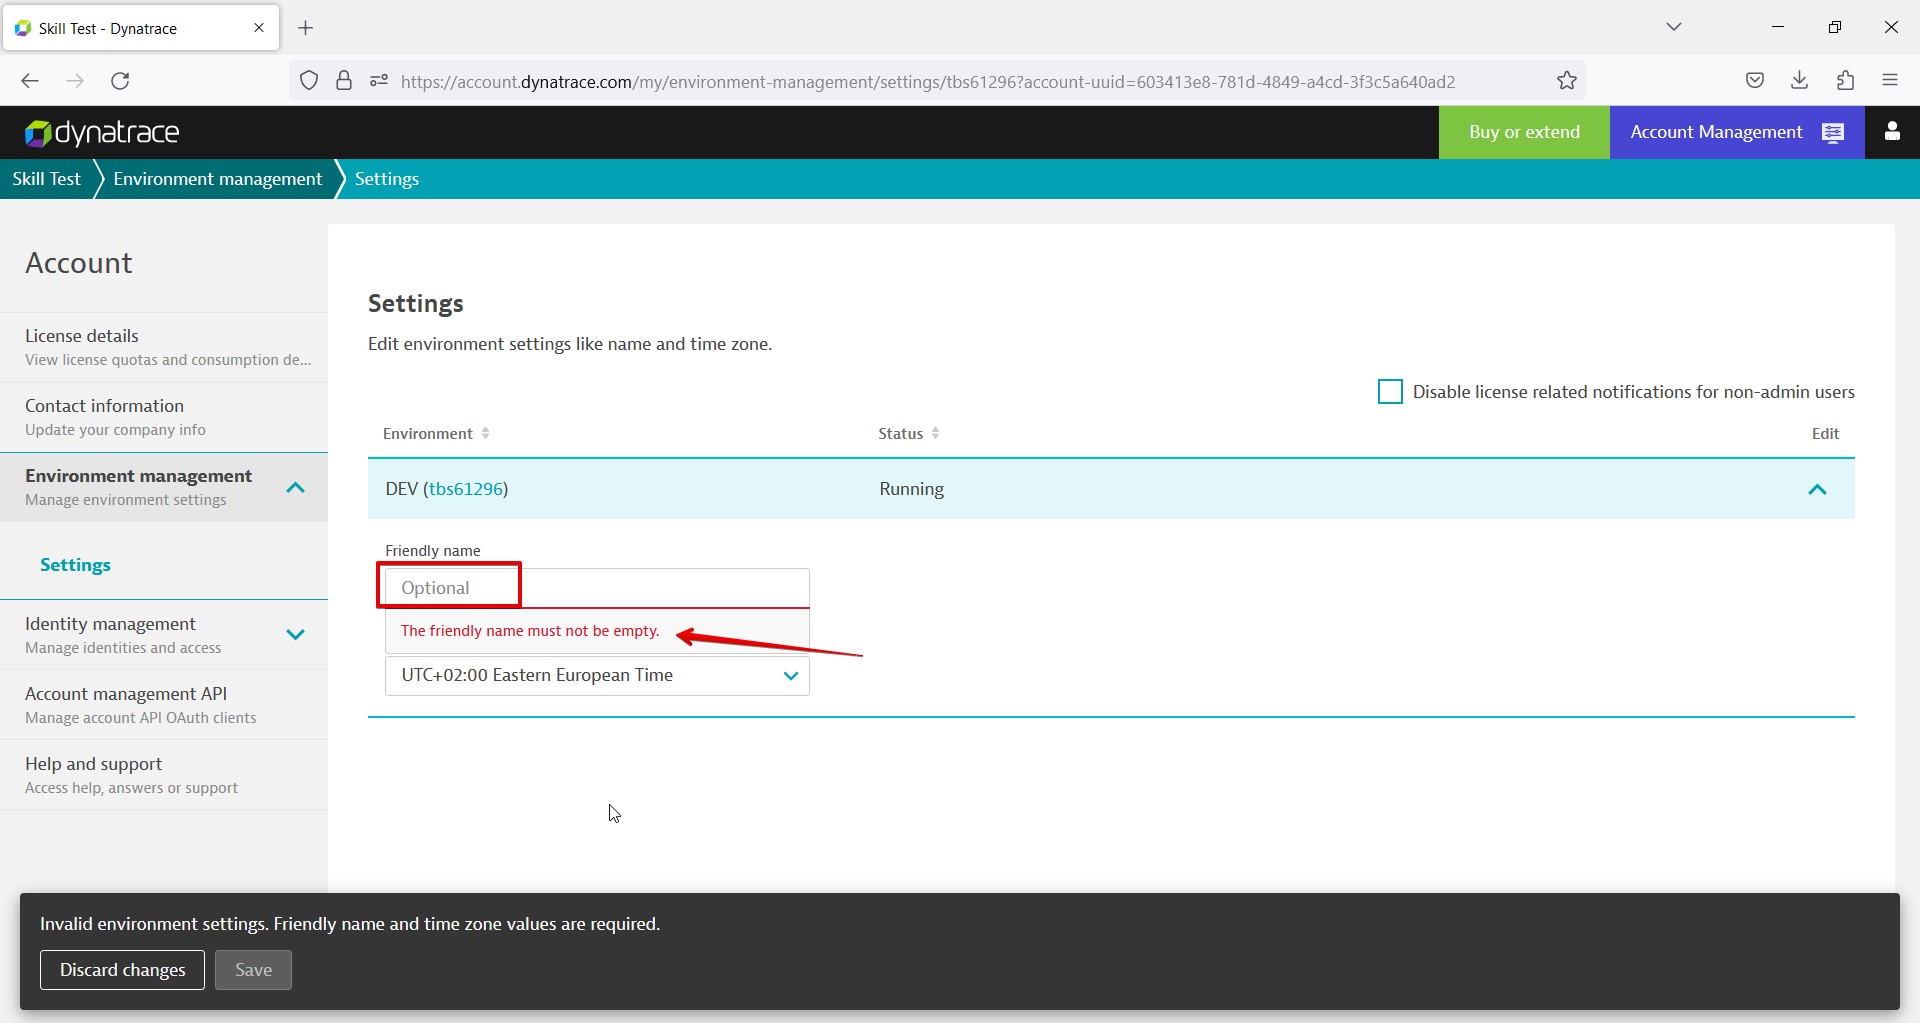This screenshot has height=1023, width=1920.
Task: Click the Settings breadcrumb
Action: click(x=387, y=179)
